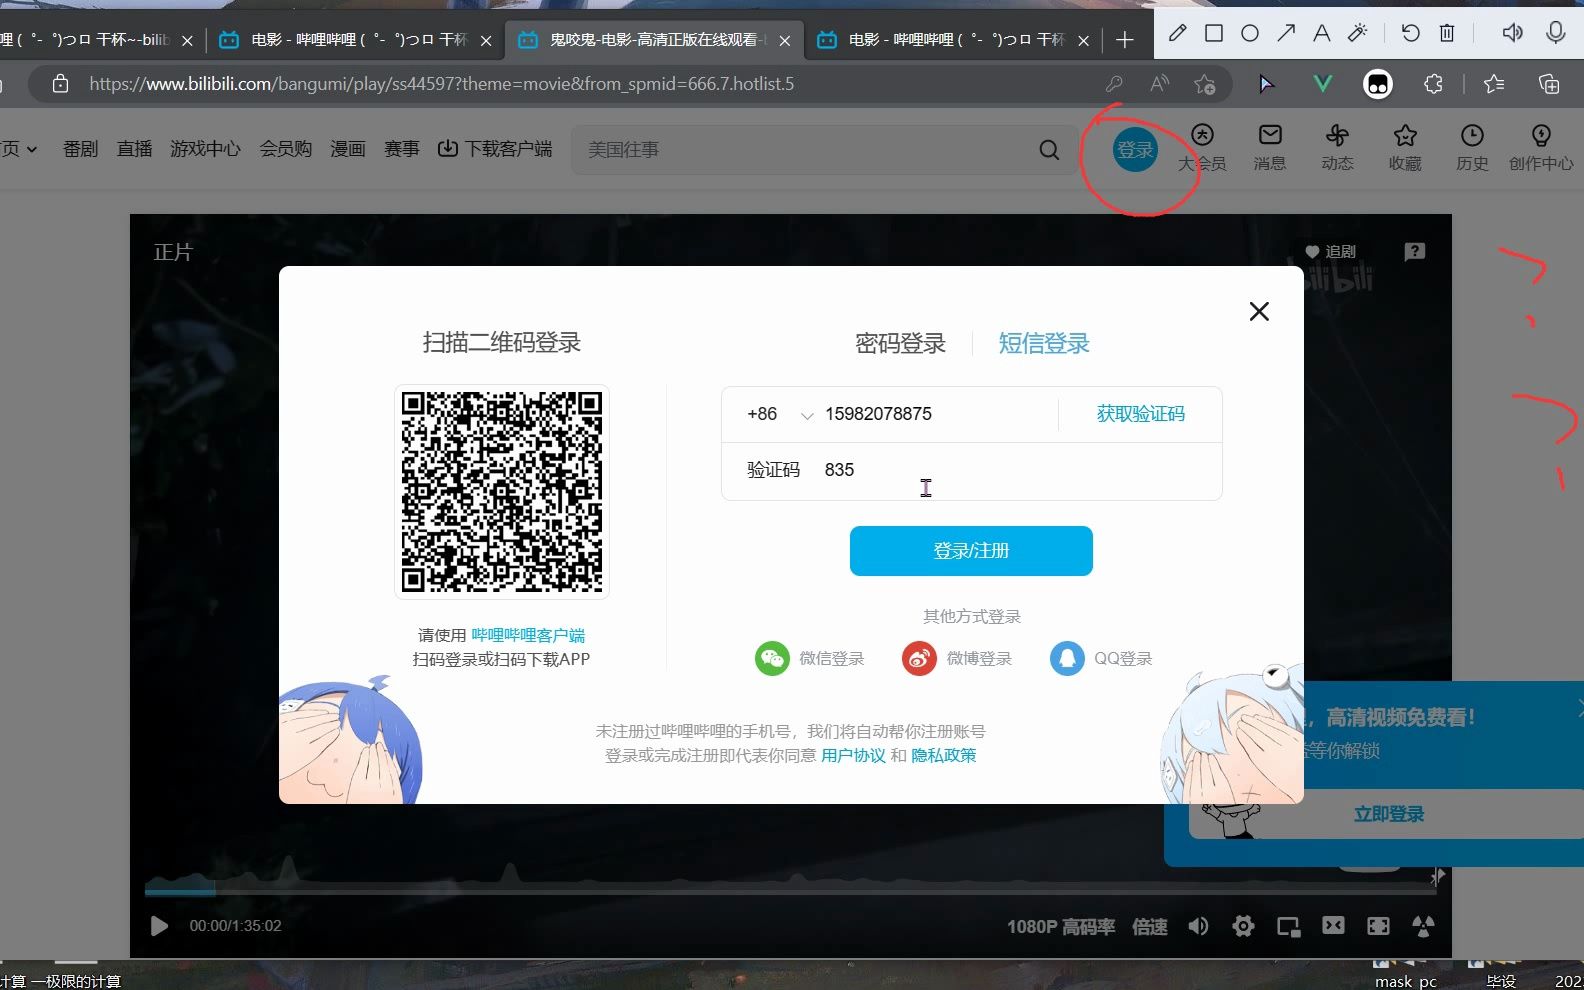Click the 追剧 follow button
The width and height of the screenshot is (1584, 990).
1330,252
